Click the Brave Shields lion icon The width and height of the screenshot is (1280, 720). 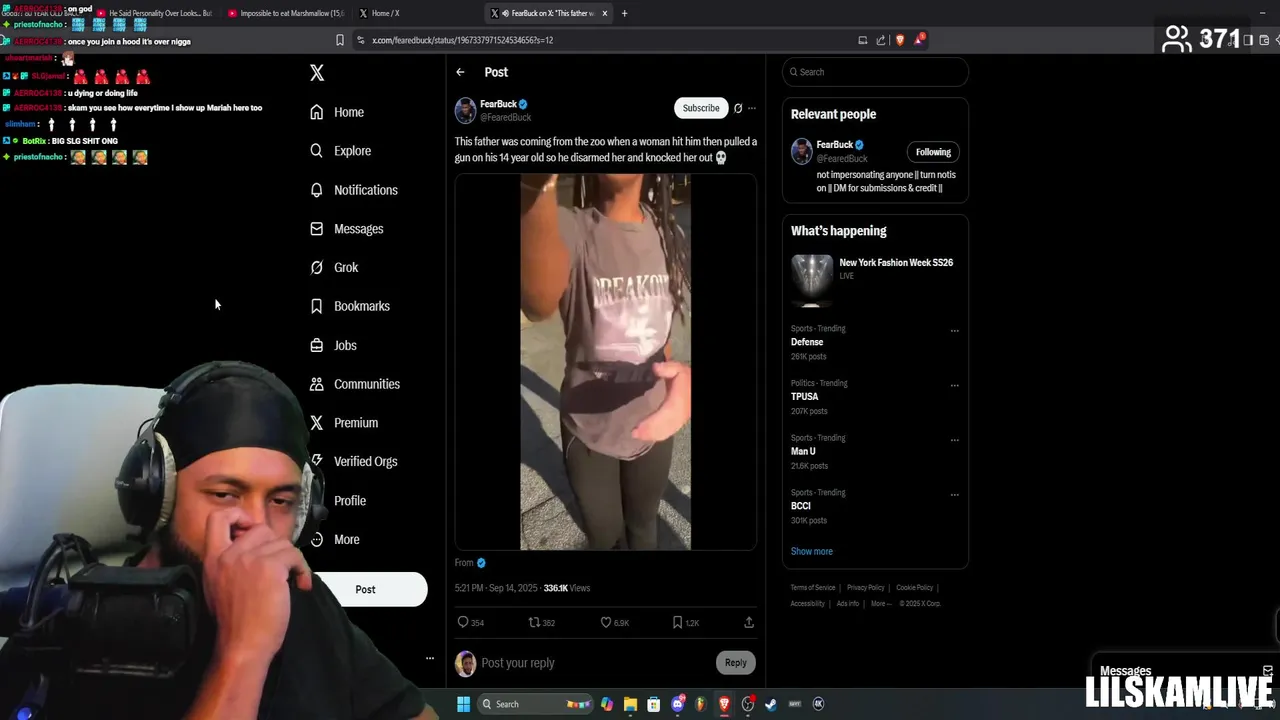(x=899, y=40)
